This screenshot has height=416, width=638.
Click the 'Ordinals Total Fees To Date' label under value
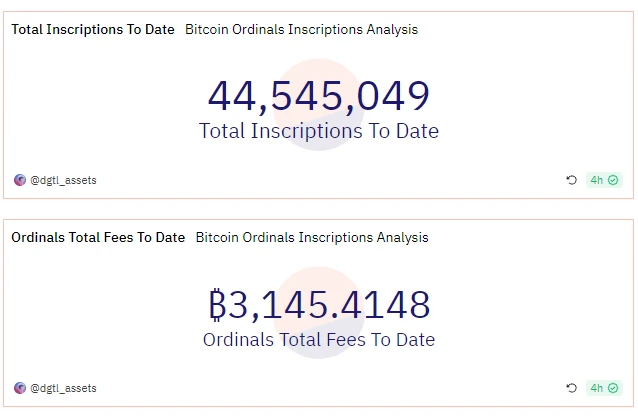coord(319,339)
